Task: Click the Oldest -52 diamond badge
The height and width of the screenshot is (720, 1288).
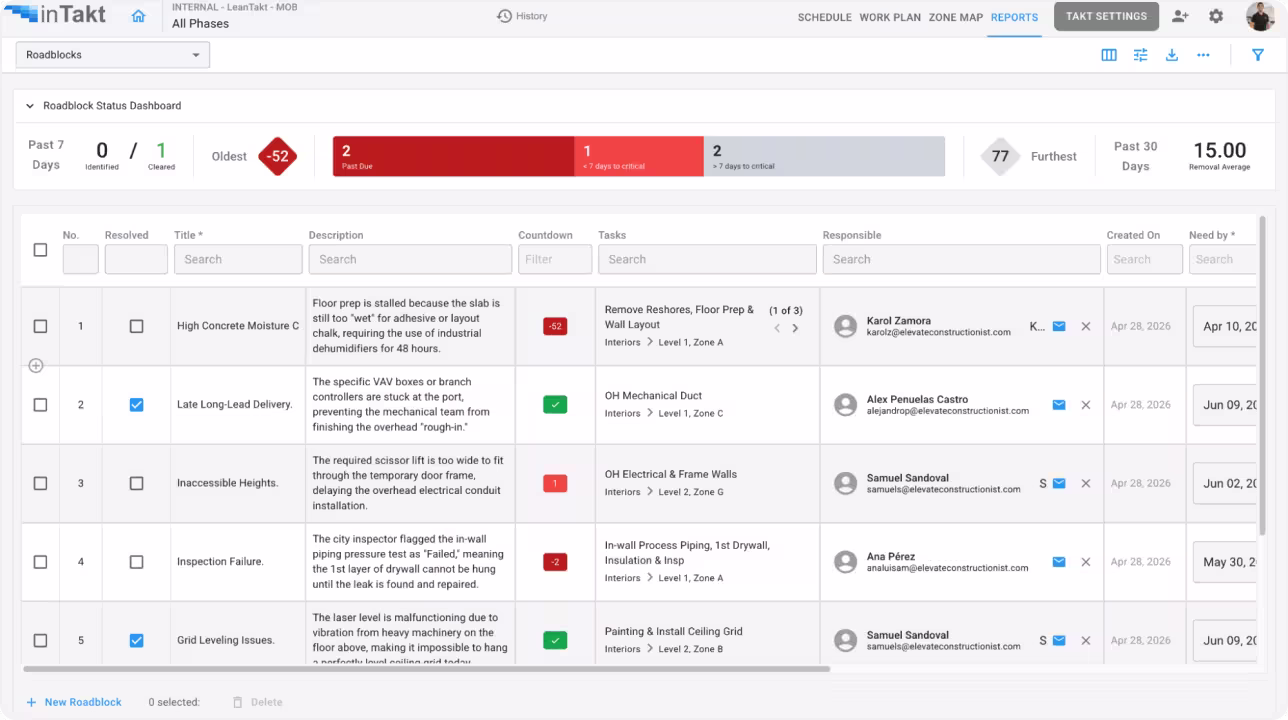Action: (277, 156)
